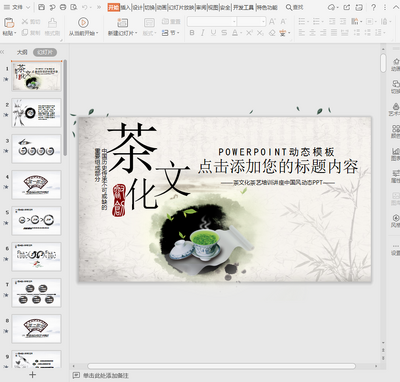
Task: Click the Print icon in quick access toolbar
Action: 63,7
